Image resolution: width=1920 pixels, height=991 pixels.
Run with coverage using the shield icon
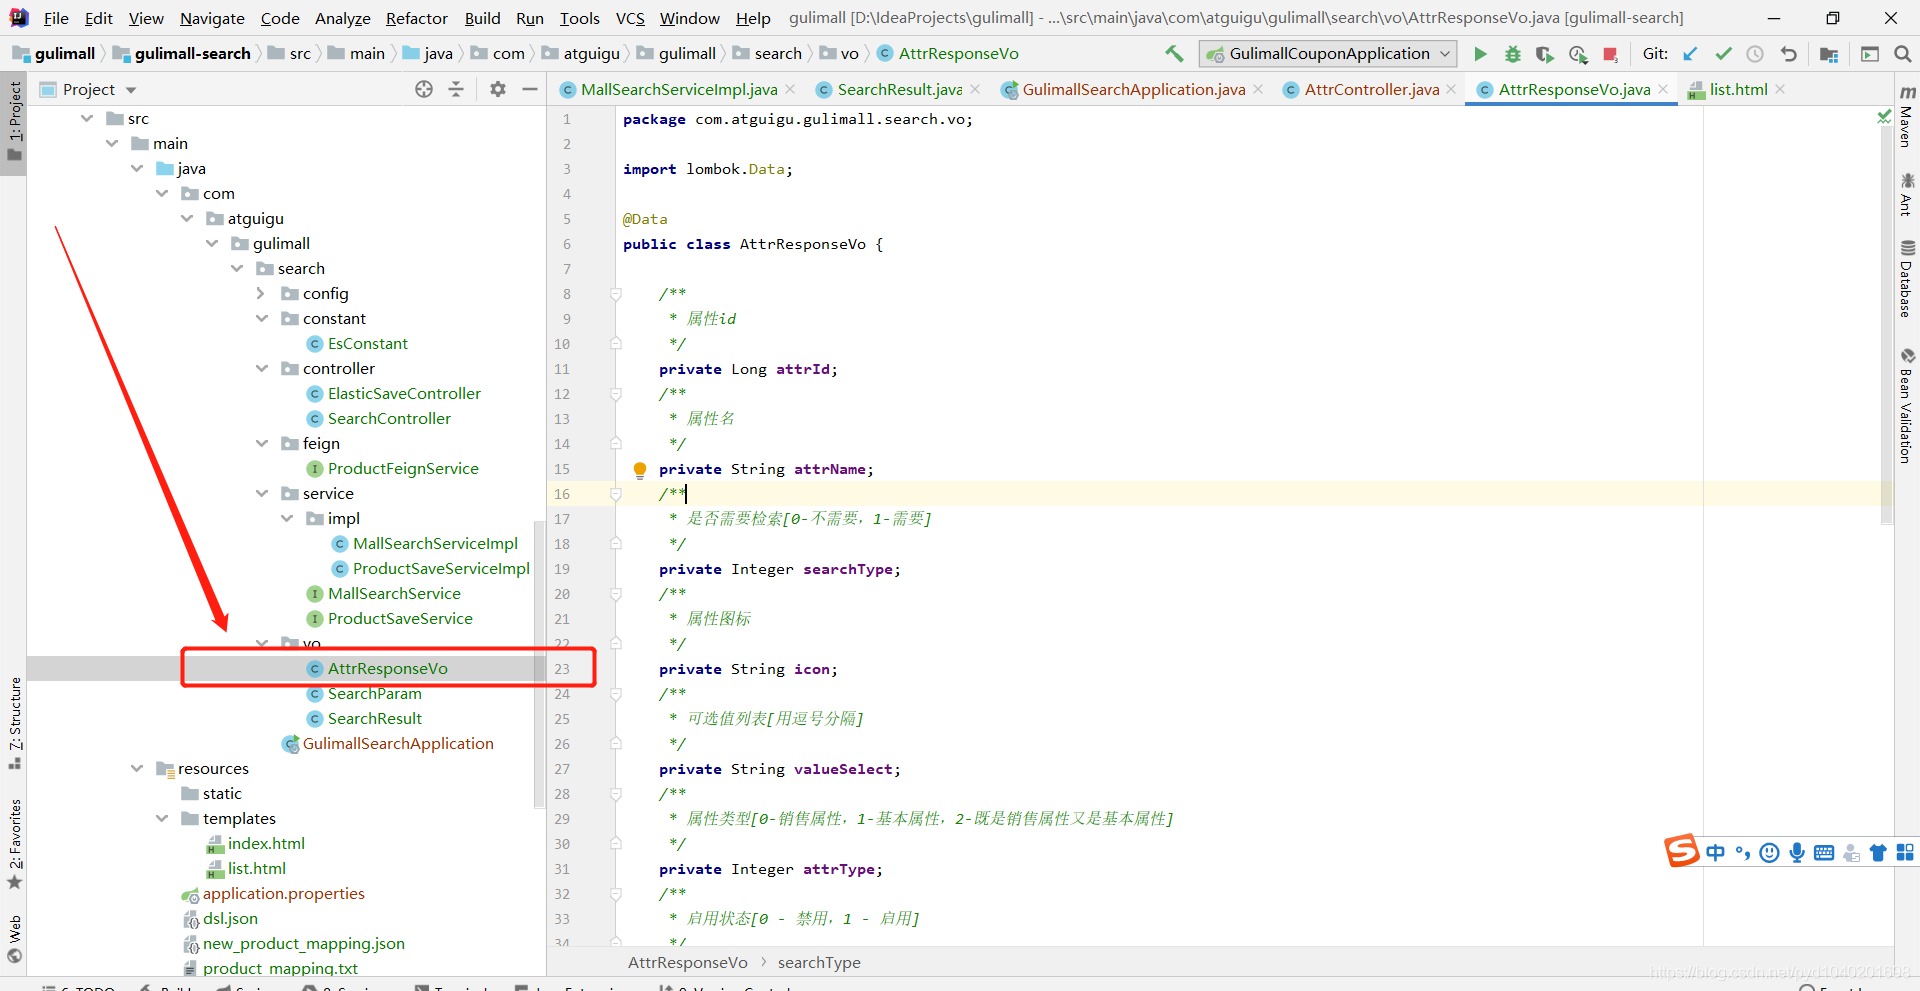click(x=1545, y=54)
